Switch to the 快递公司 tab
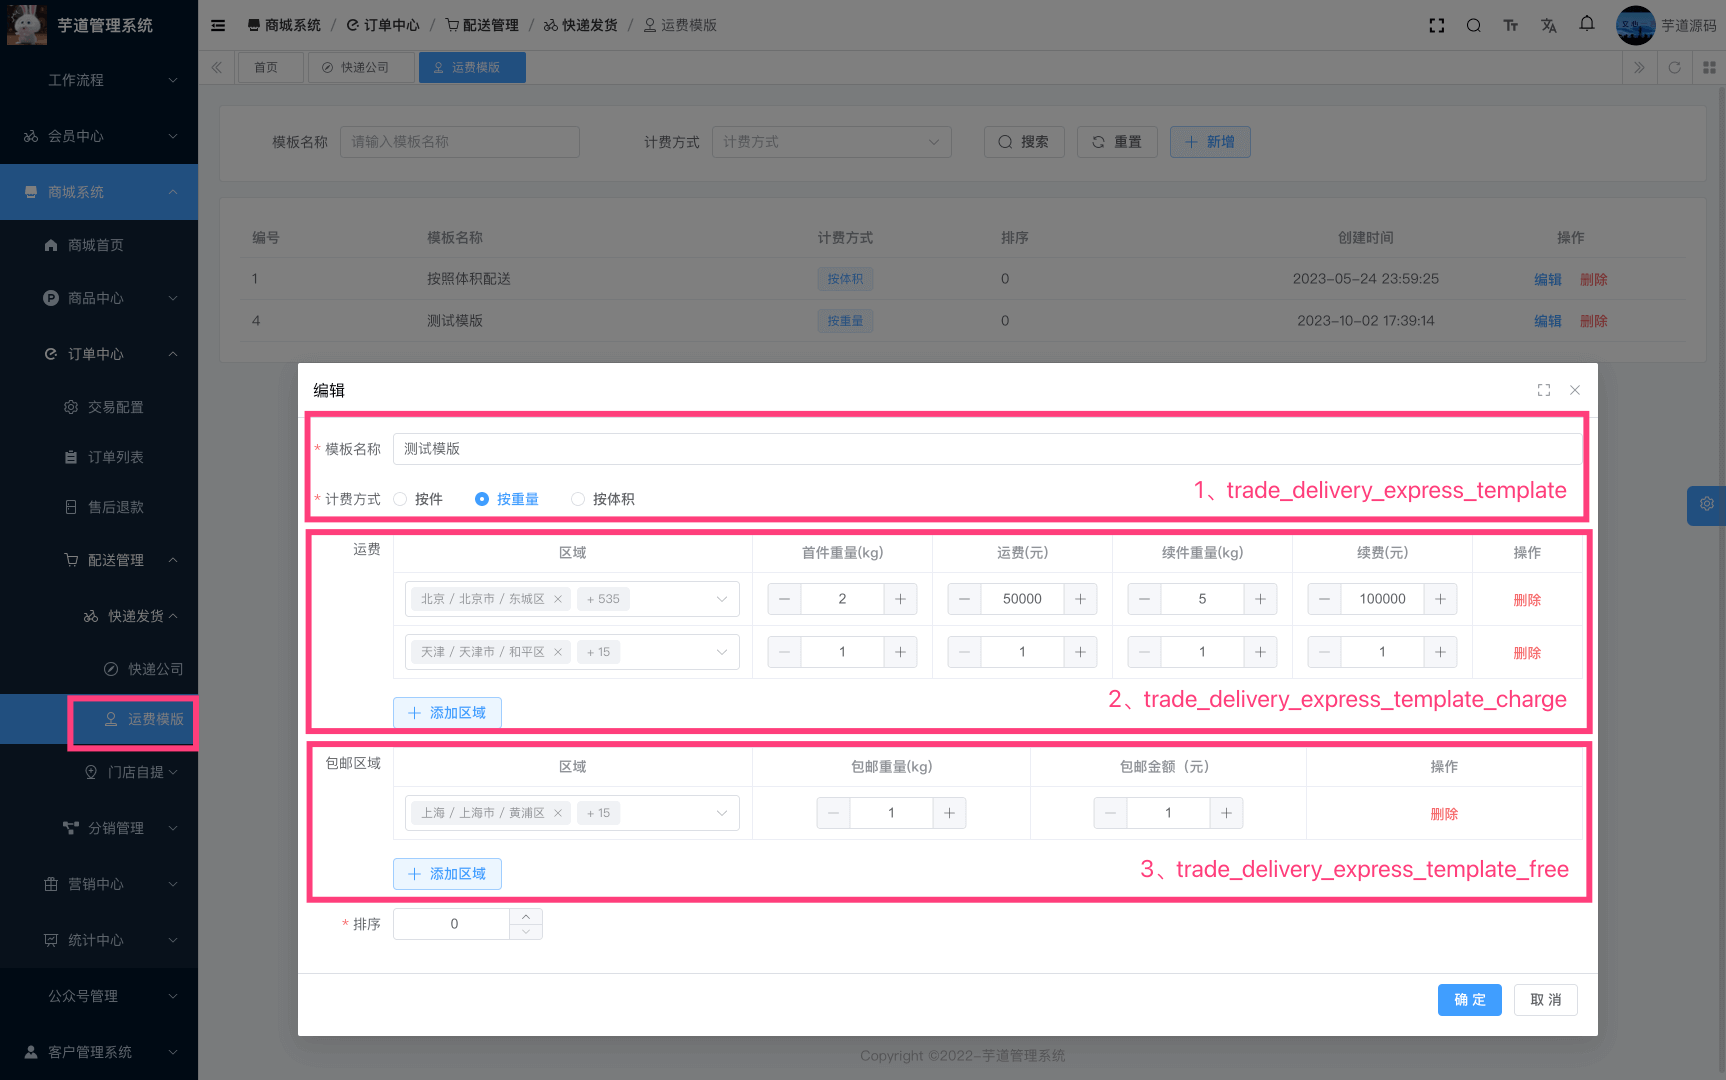 pyautogui.click(x=356, y=67)
